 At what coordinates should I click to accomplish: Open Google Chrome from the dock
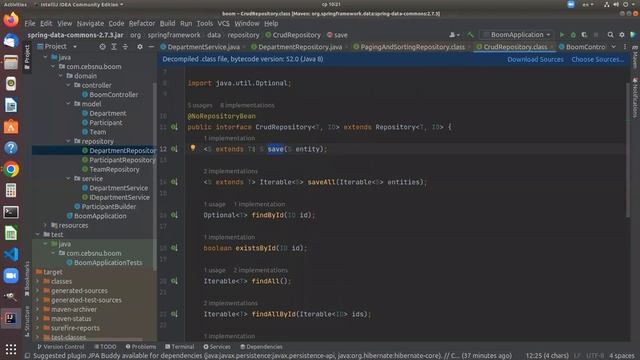pos(11,169)
